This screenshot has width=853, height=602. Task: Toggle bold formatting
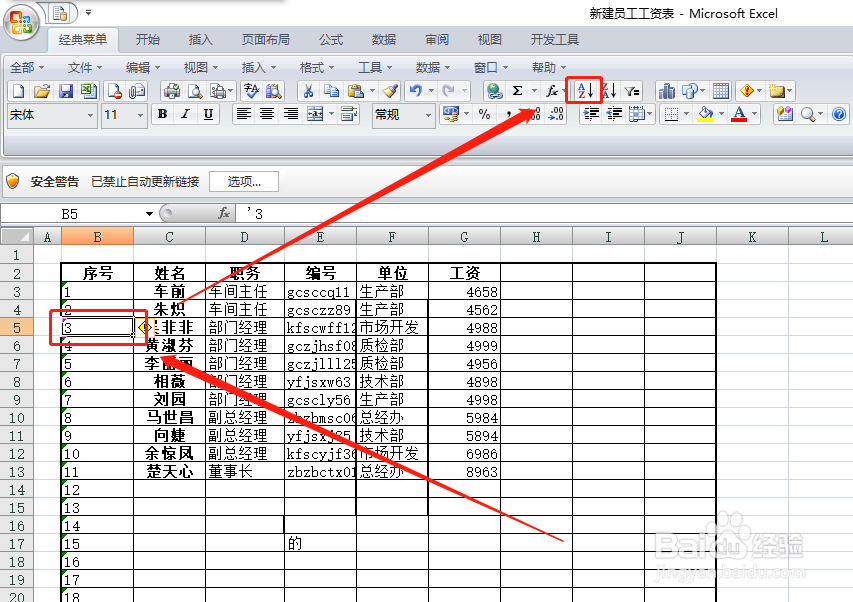pos(161,114)
